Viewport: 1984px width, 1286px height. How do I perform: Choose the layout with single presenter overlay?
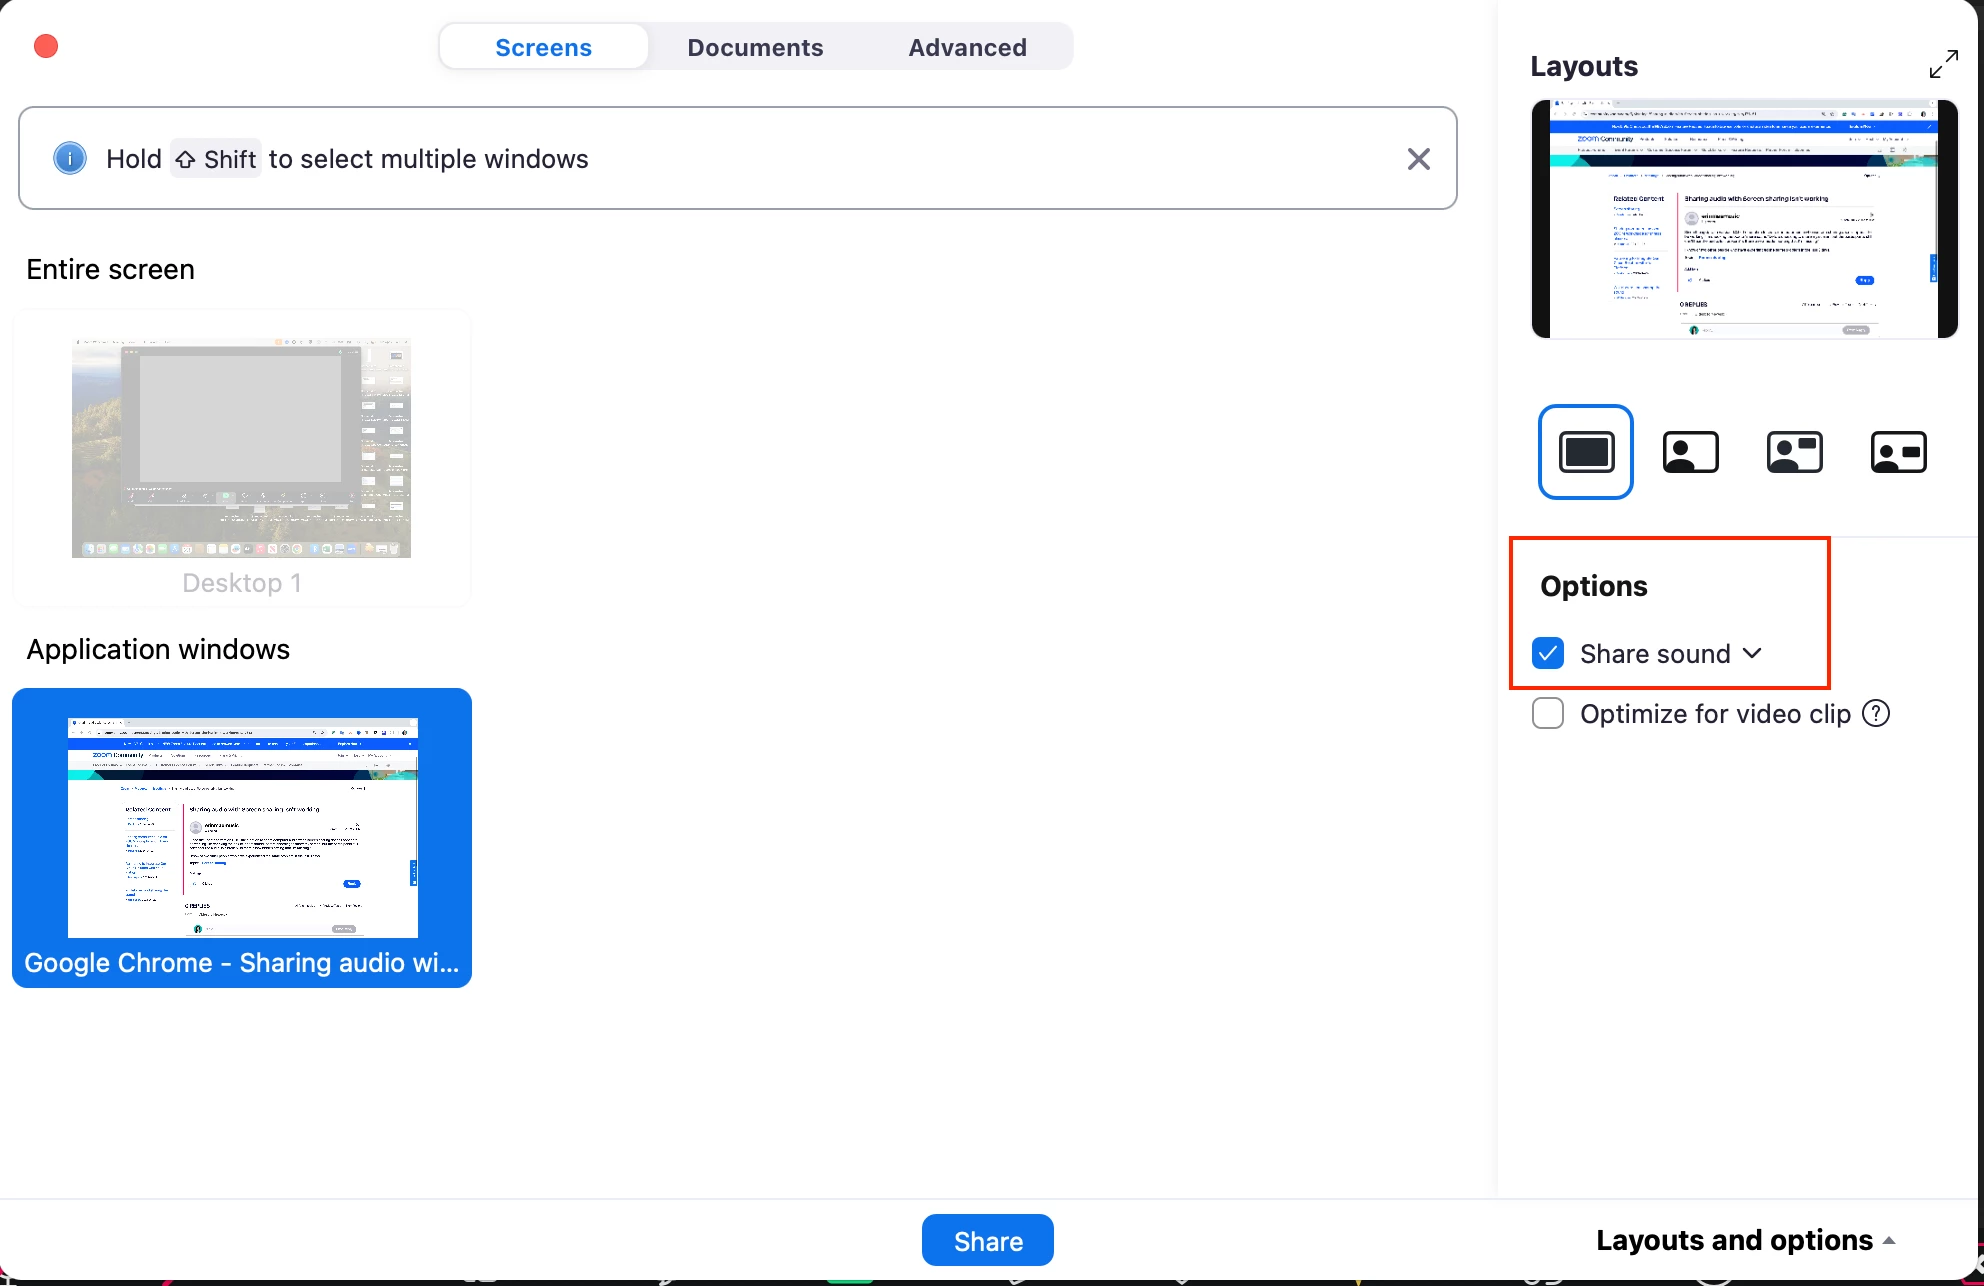[1690, 452]
